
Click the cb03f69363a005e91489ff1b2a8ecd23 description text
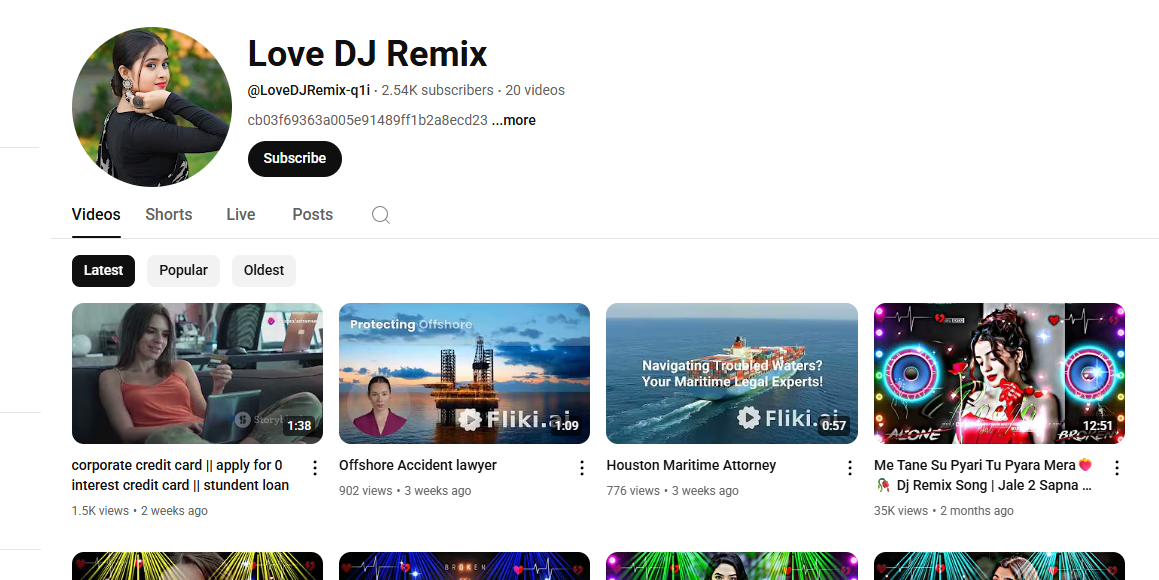(367, 120)
